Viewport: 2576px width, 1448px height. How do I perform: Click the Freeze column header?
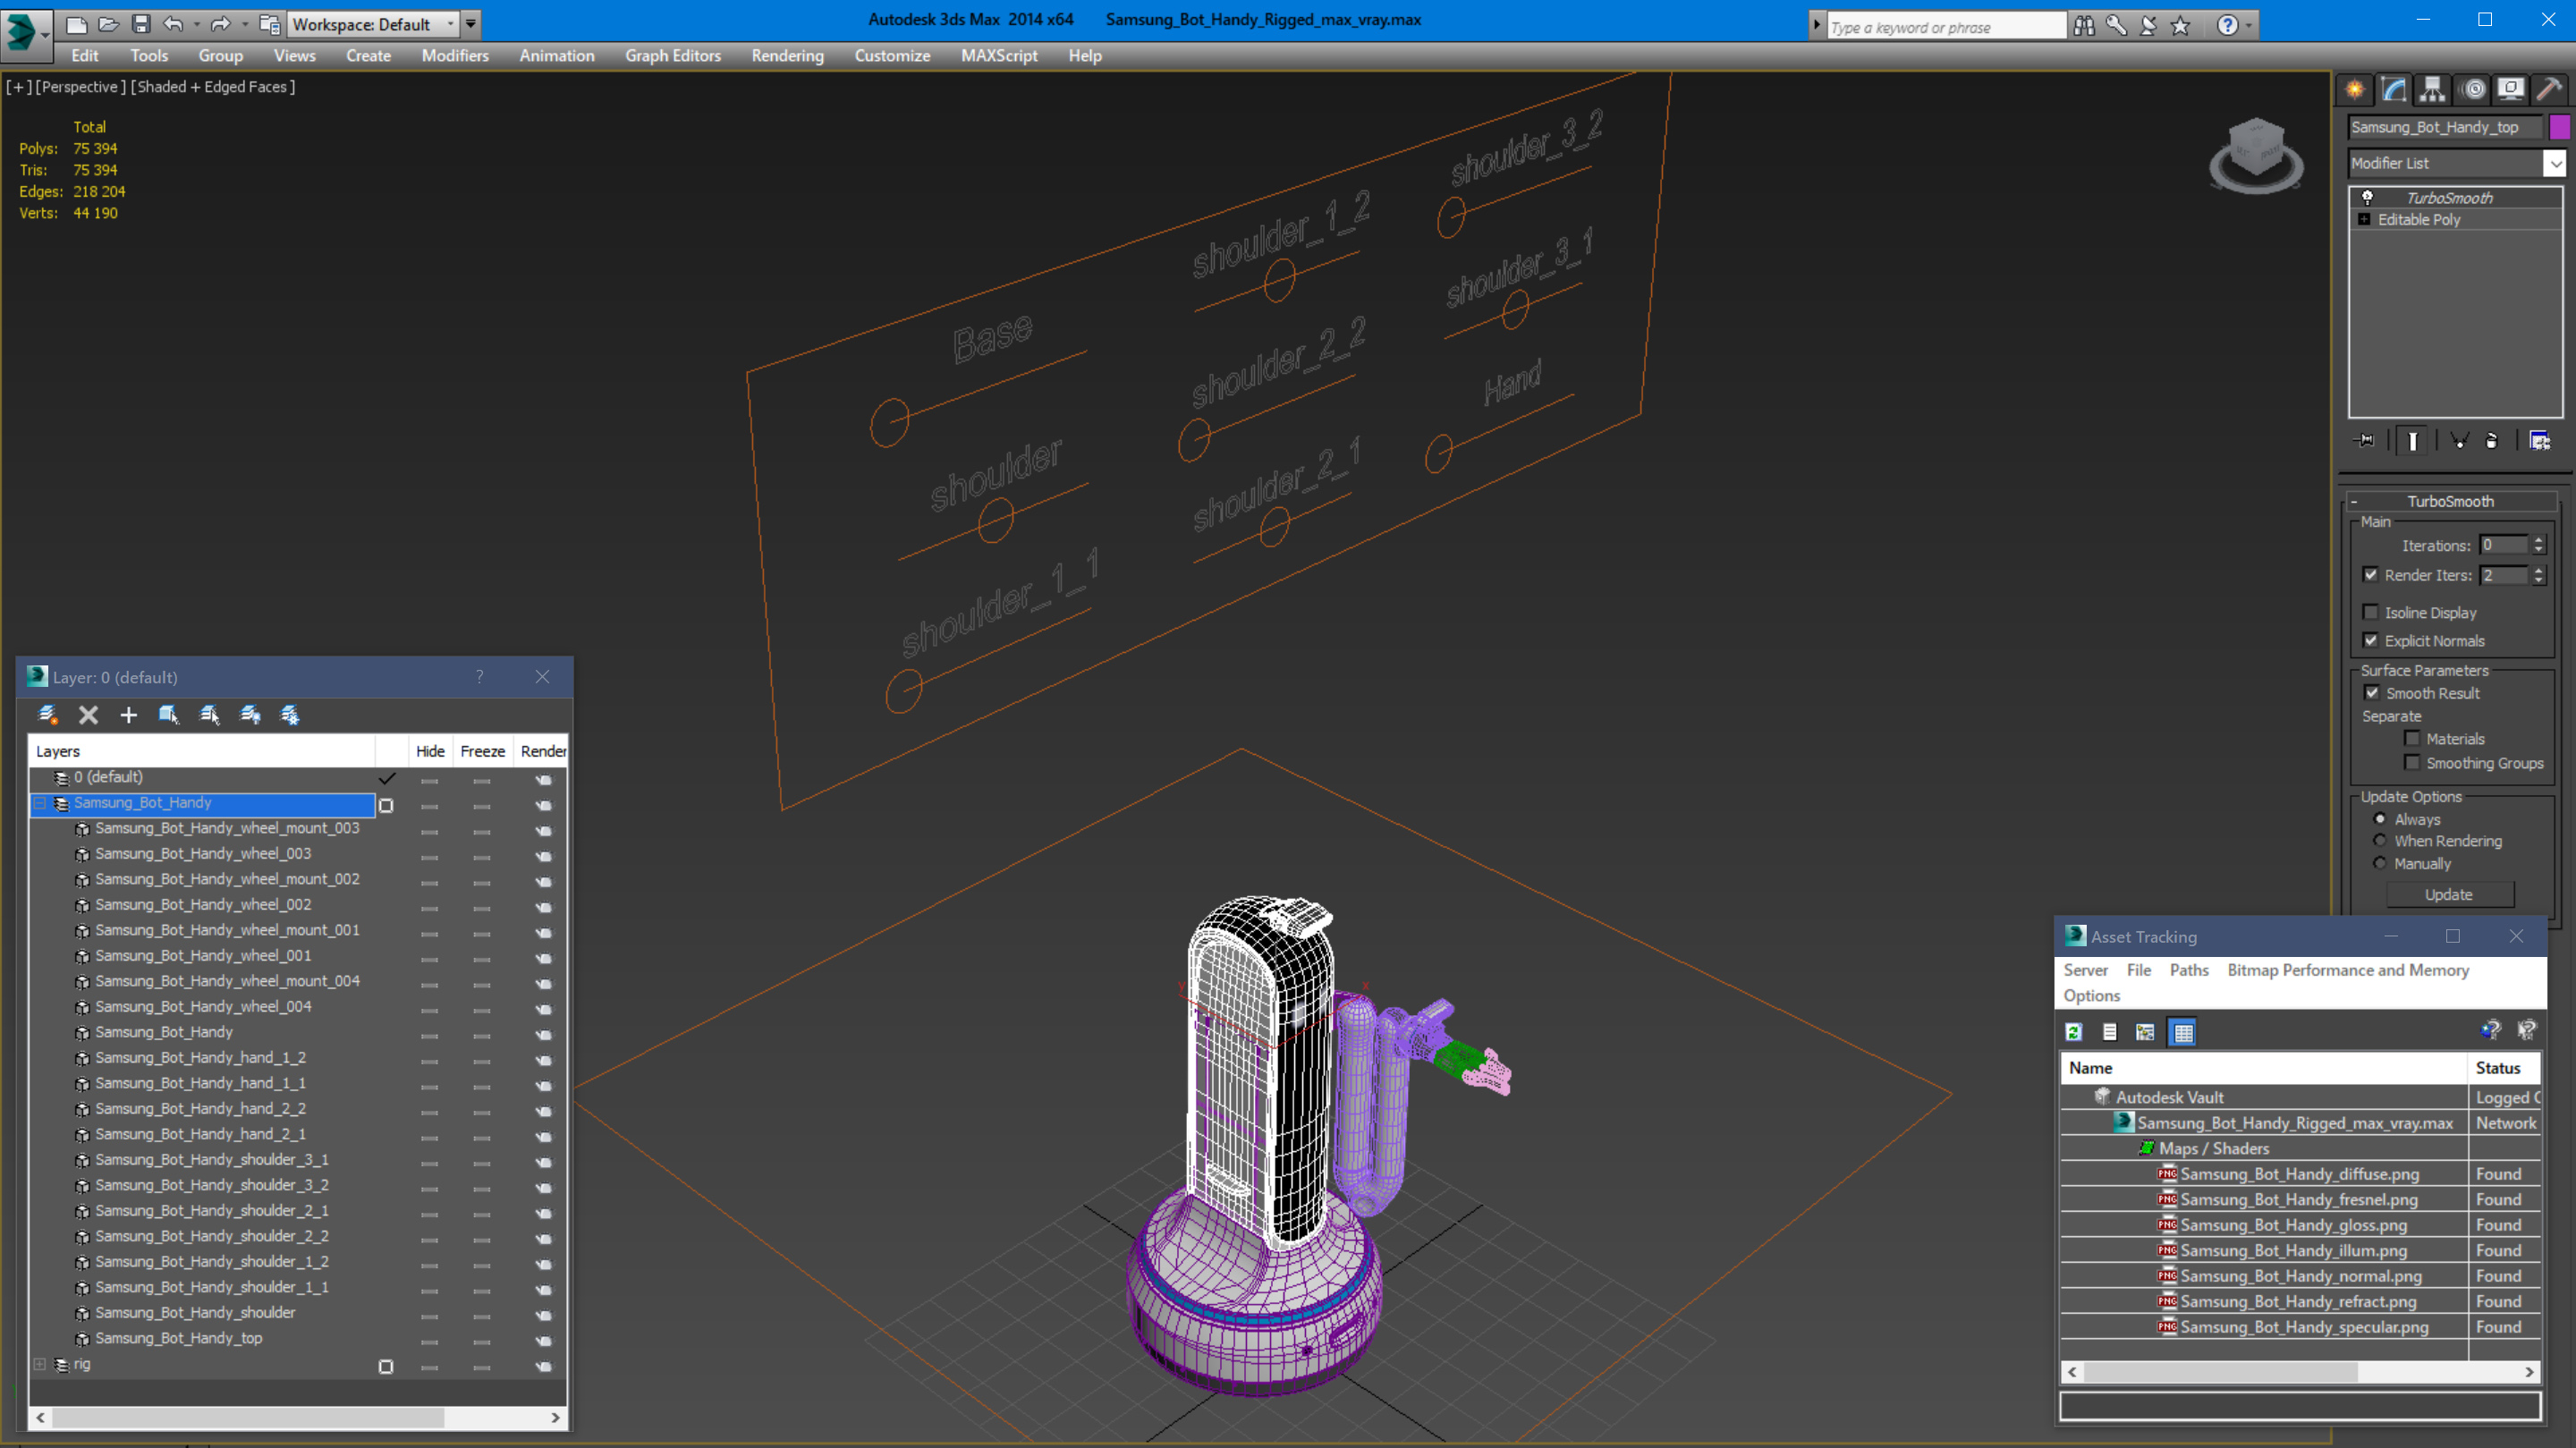pos(482,751)
